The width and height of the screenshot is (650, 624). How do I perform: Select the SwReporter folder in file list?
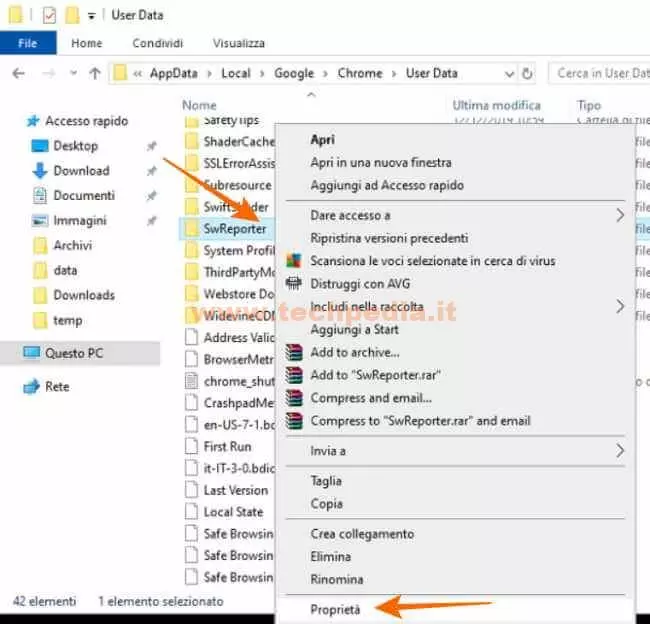234,228
